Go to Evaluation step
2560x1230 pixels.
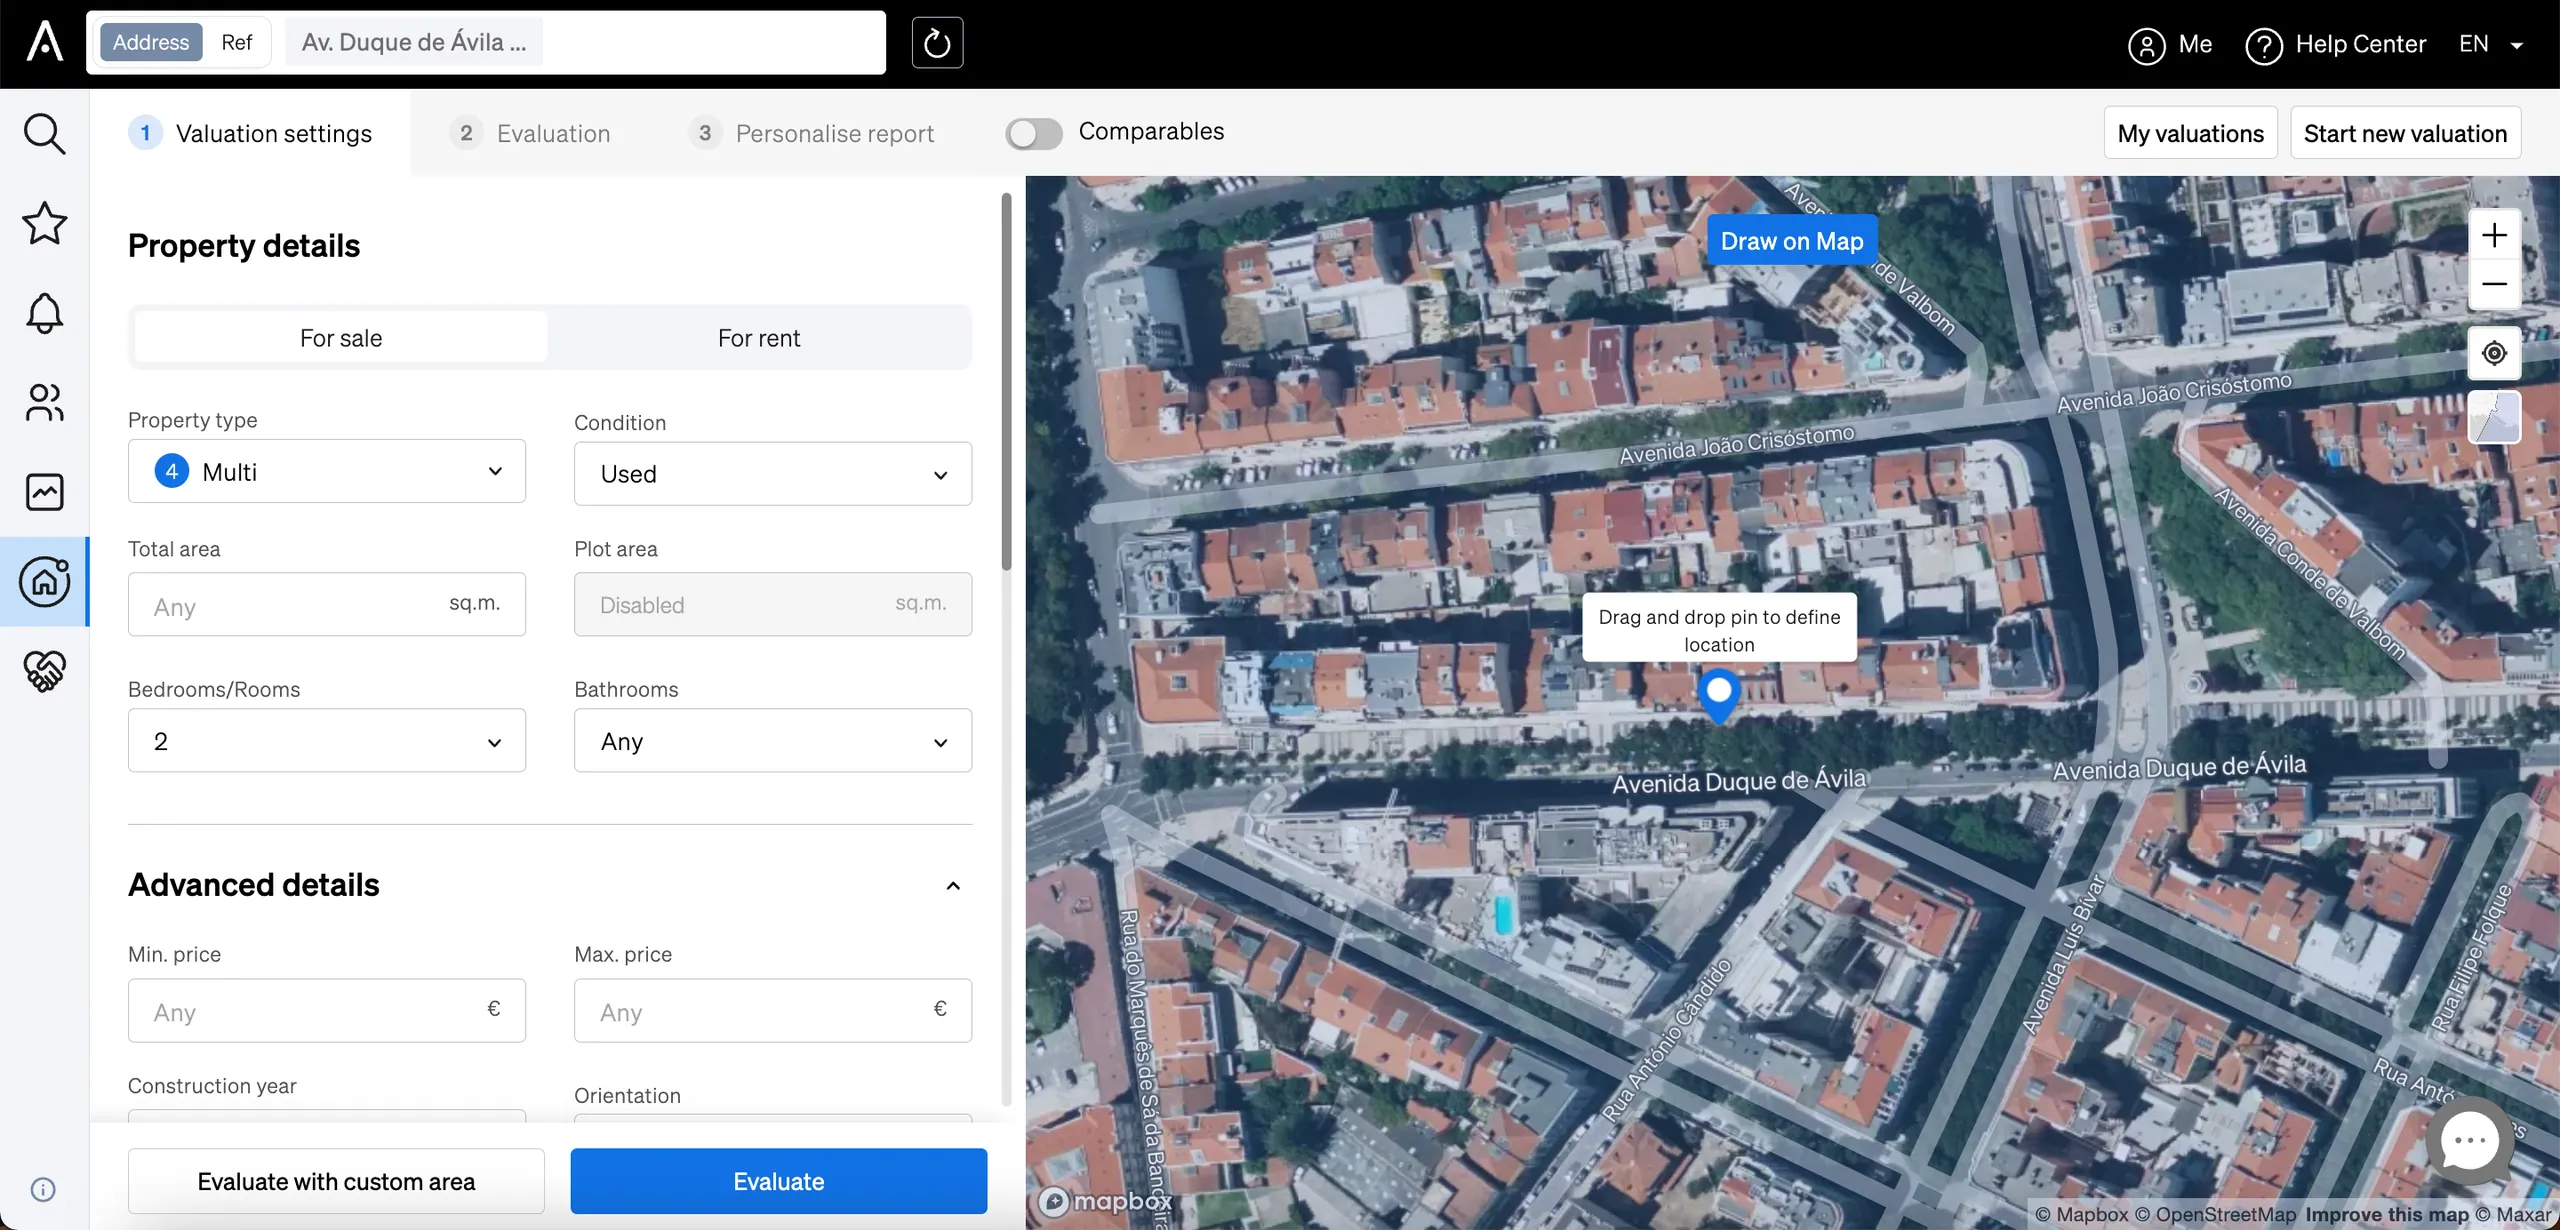(x=530, y=133)
